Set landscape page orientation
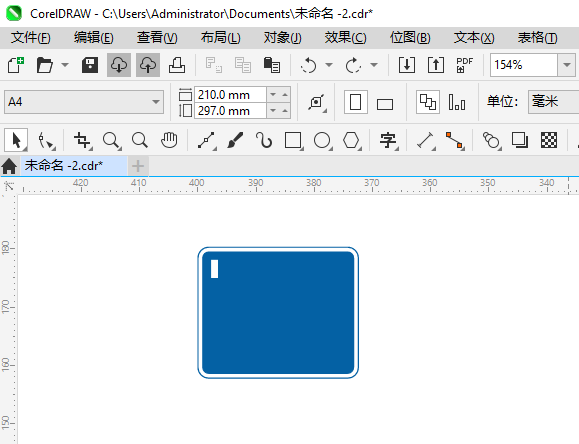 385,104
